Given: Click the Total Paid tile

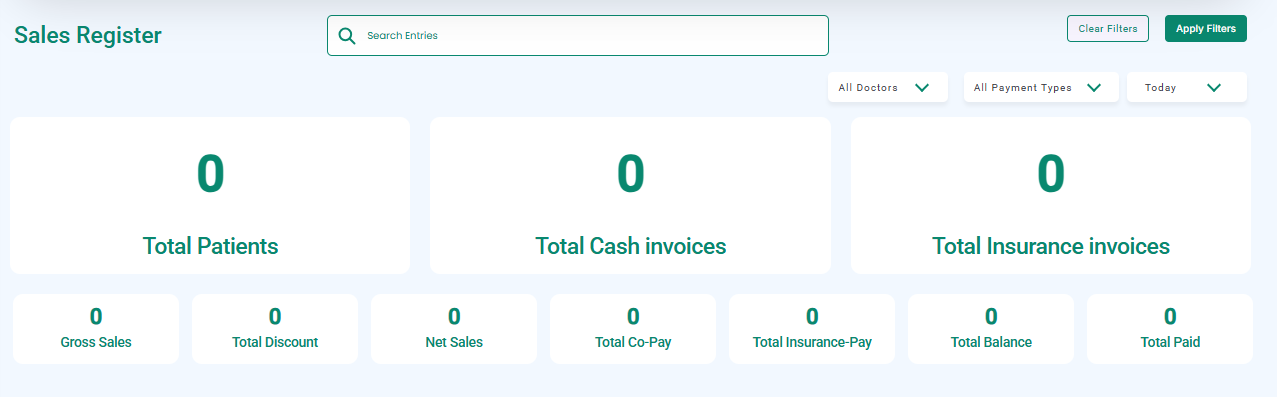Looking at the screenshot, I should pyautogui.click(x=1170, y=329).
